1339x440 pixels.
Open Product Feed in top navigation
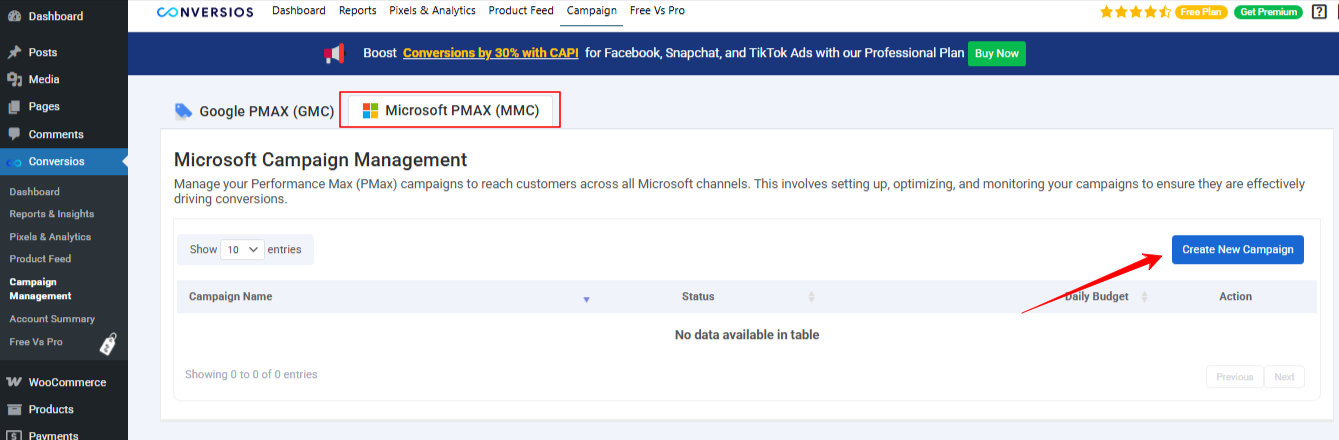521,11
